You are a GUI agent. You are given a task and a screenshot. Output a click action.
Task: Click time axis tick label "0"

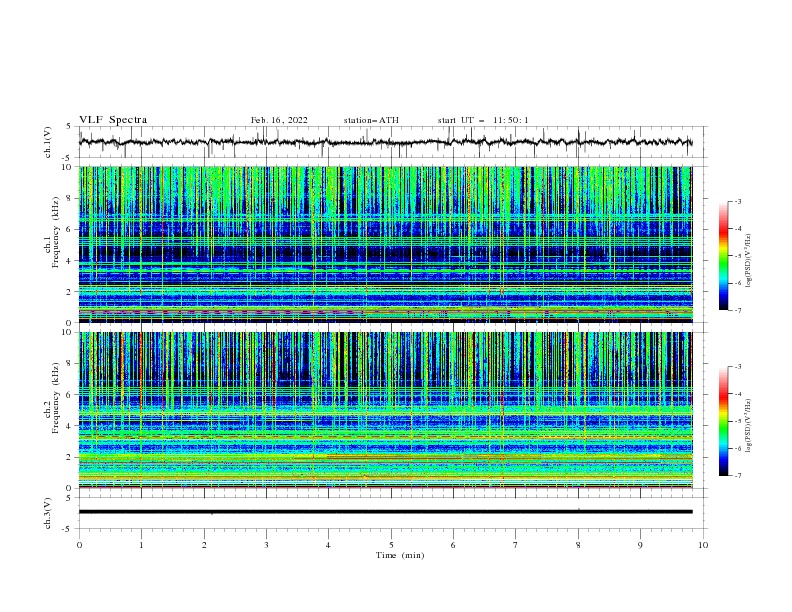tap(79, 545)
